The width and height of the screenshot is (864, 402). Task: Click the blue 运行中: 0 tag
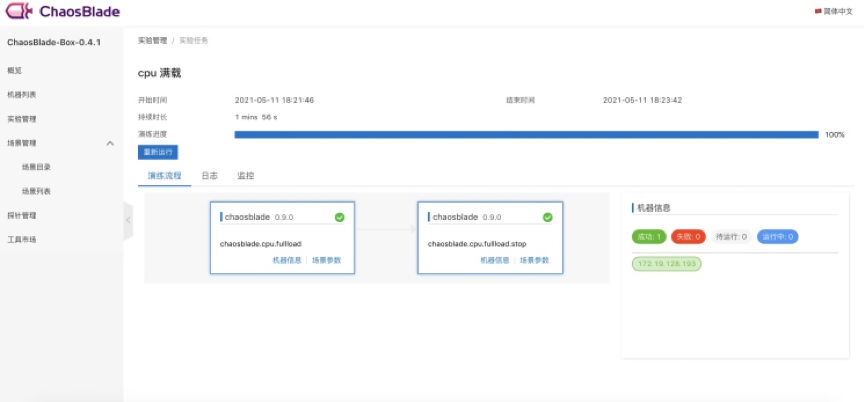click(777, 237)
